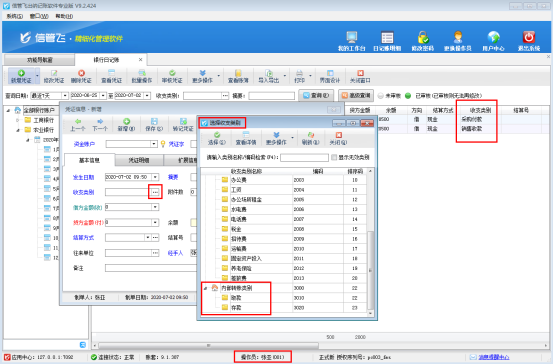Image resolution: width=554 pixels, height=364 pixels.
Task: Enable the 显示无效类别 checkbox
Action: [334, 158]
